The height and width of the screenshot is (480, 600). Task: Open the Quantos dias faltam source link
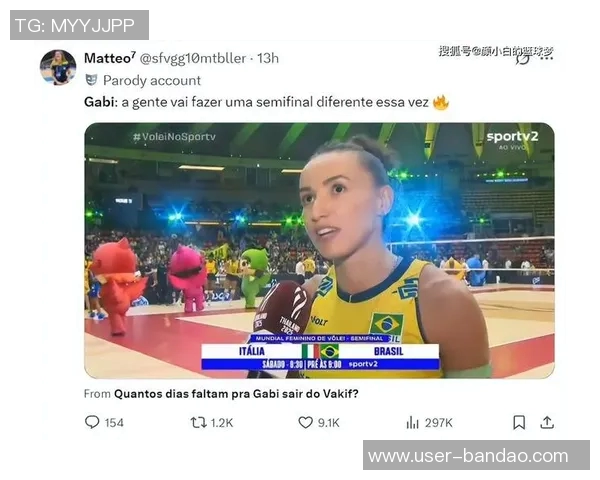click(x=236, y=393)
